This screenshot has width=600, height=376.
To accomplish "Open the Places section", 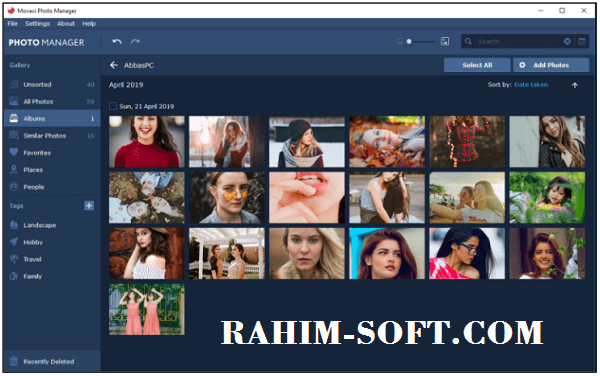I will [x=52, y=169].
